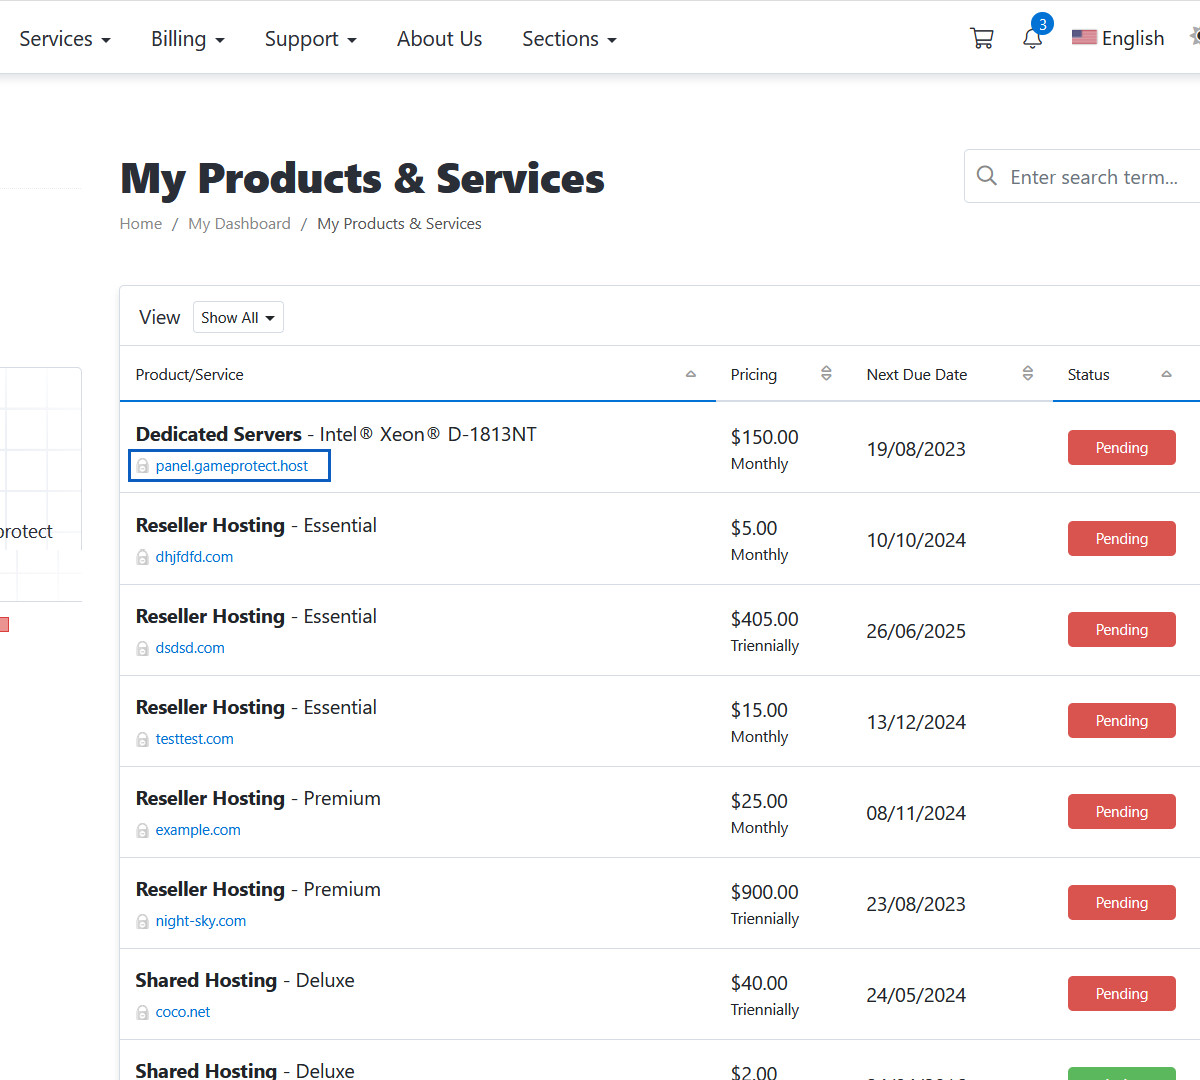
Task: Click the notifications bell icon
Action: click(1032, 39)
